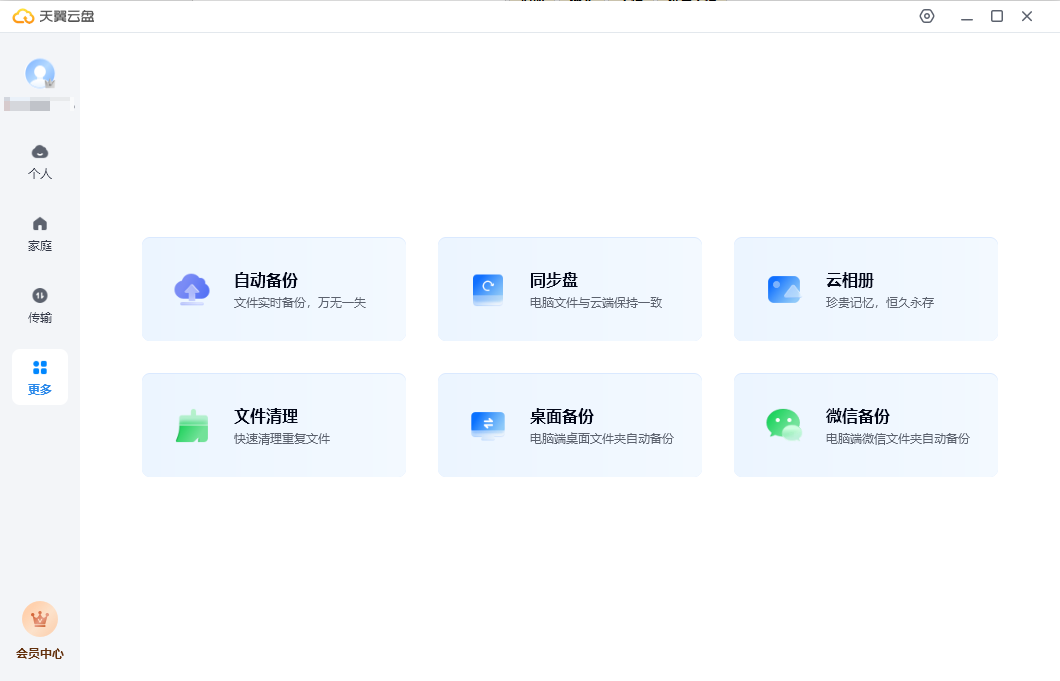Screen dimensions: 1060x681
Task: Open the 云相册 card title
Action: click(850, 280)
